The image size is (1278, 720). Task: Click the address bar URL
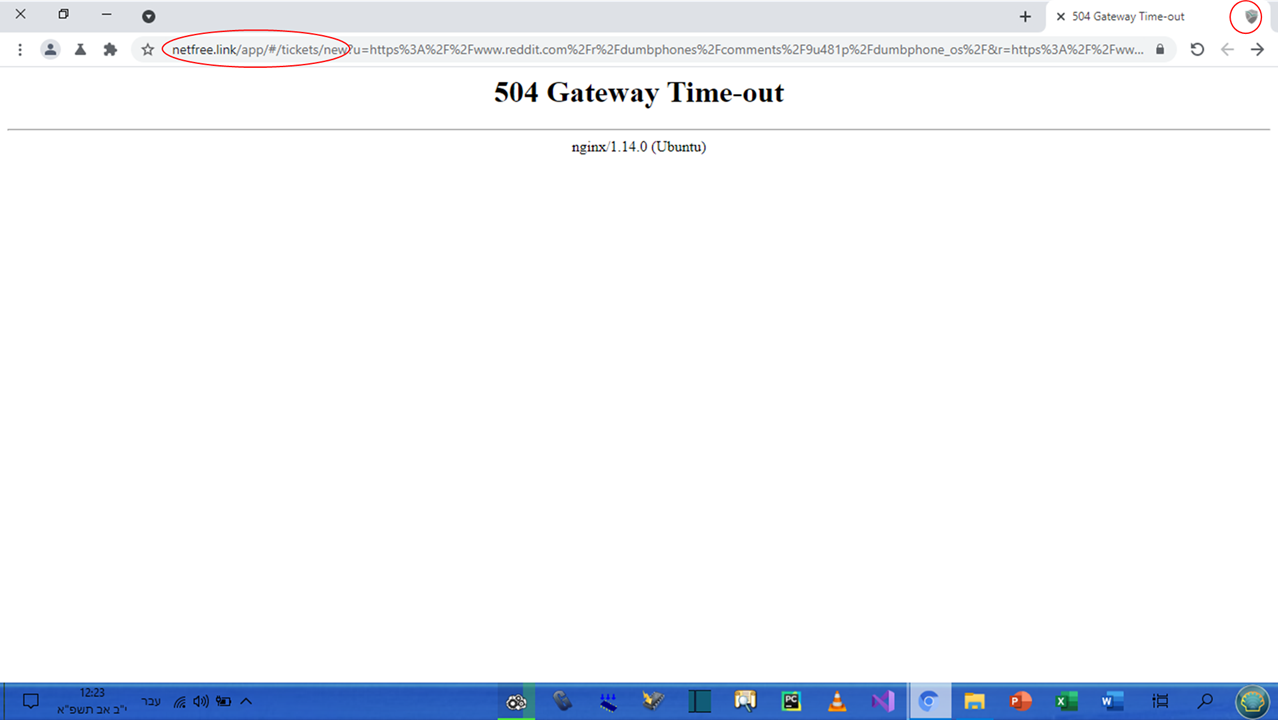[x=650, y=49]
